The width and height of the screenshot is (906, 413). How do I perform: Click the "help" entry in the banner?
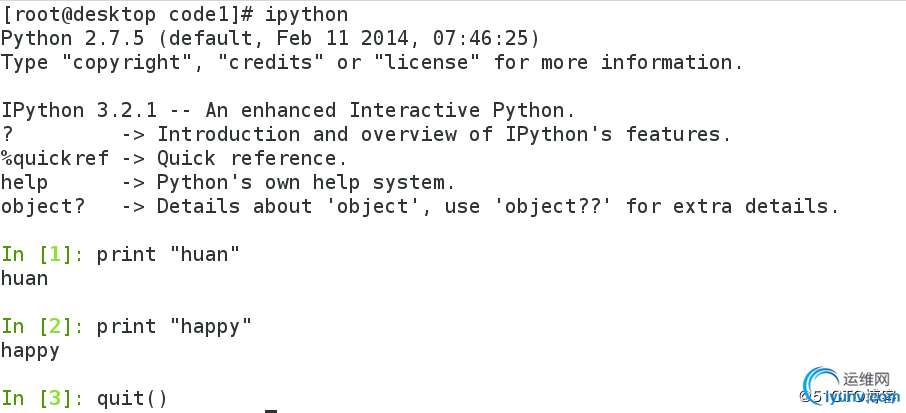click(x=24, y=182)
